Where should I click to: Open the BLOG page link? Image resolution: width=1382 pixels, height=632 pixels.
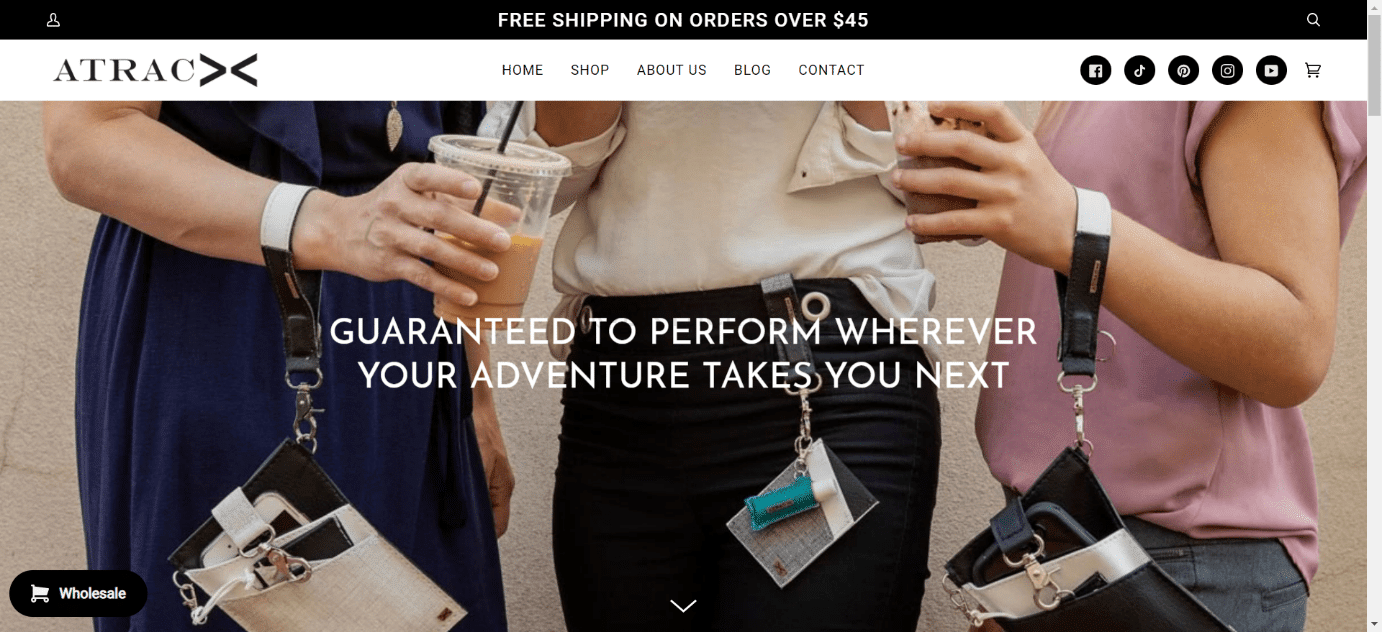(x=753, y=70)
